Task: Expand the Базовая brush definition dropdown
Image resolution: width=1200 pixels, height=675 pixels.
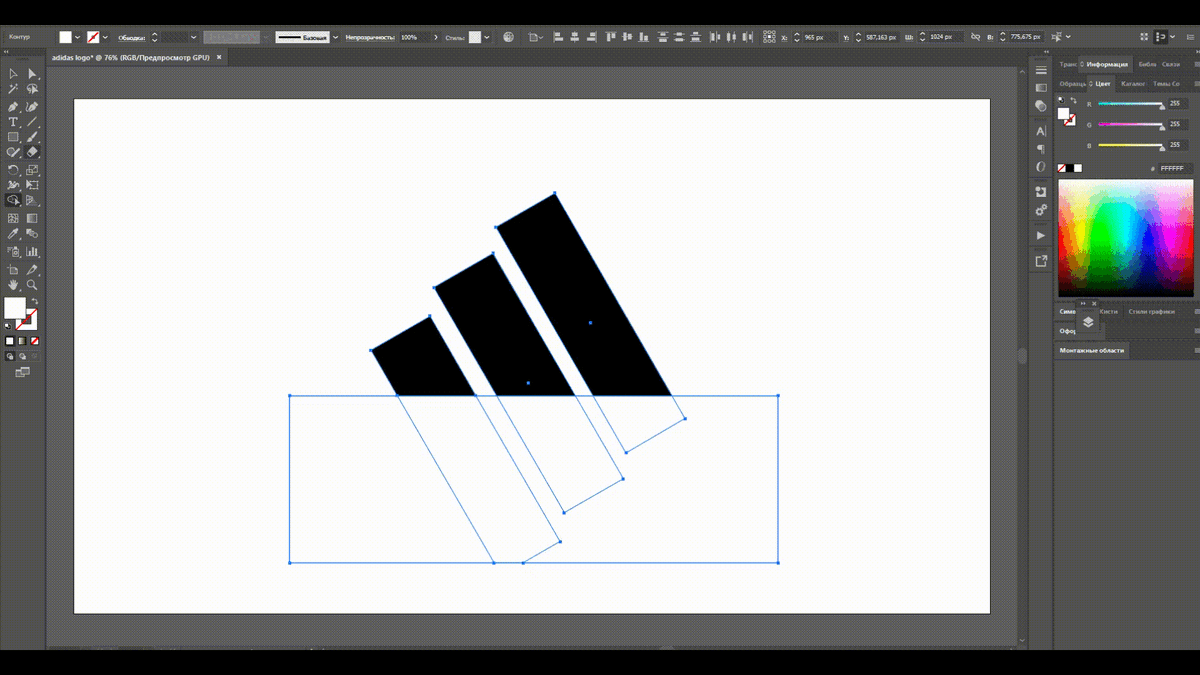Action: pos(335,37)
